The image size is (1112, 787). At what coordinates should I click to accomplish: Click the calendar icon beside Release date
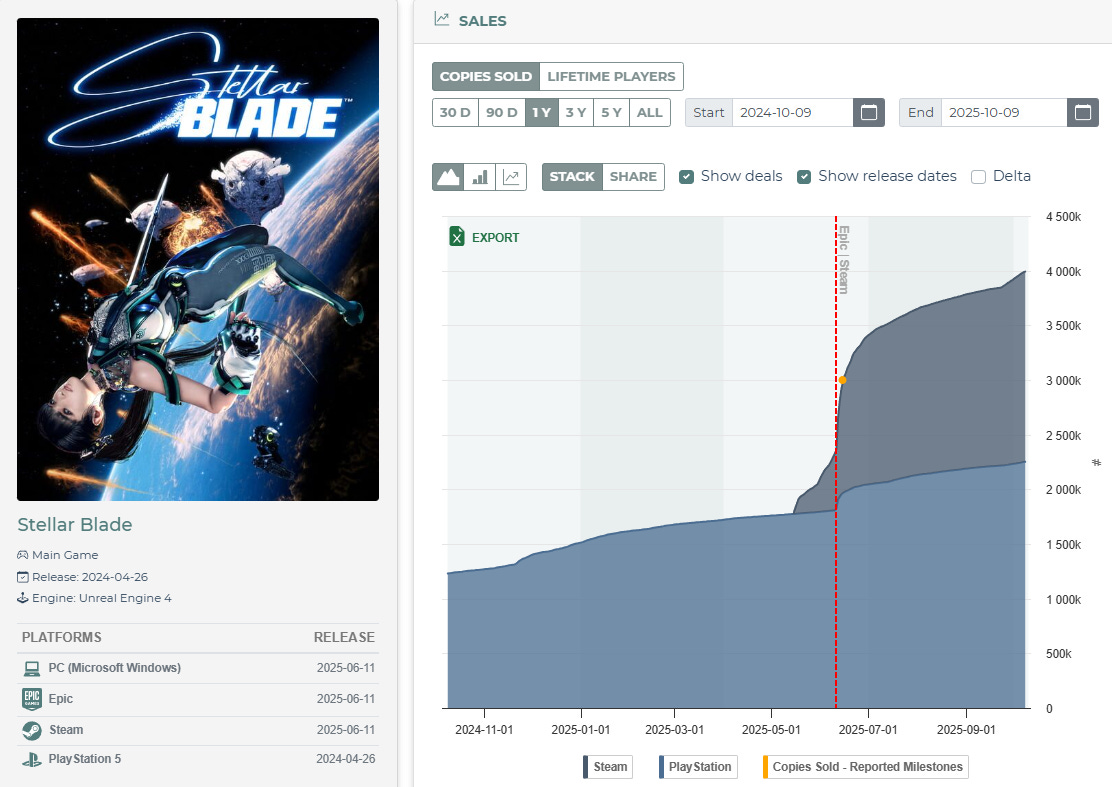[23, 577]
